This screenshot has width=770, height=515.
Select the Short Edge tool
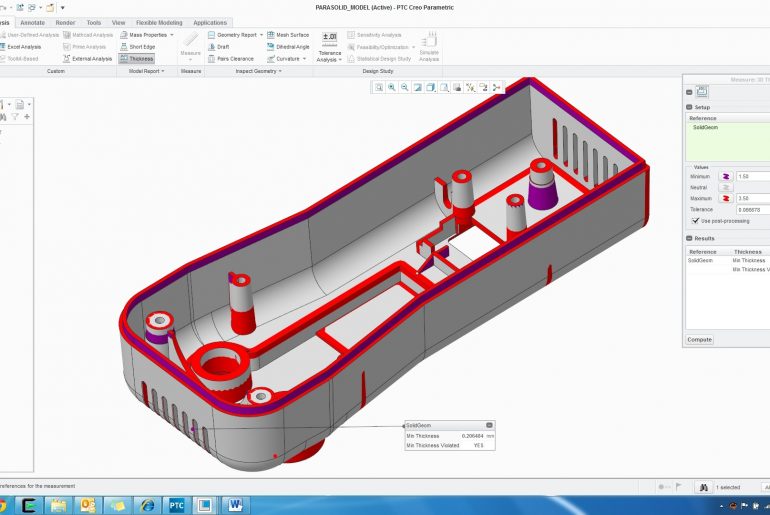tap(138, 46)
